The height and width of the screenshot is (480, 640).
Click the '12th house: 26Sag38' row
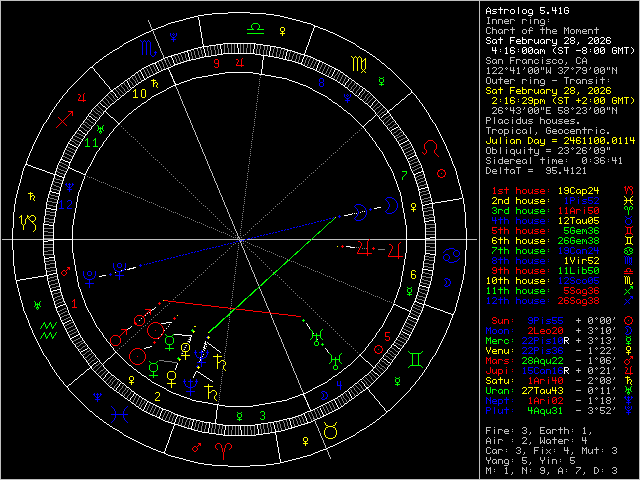560,301
